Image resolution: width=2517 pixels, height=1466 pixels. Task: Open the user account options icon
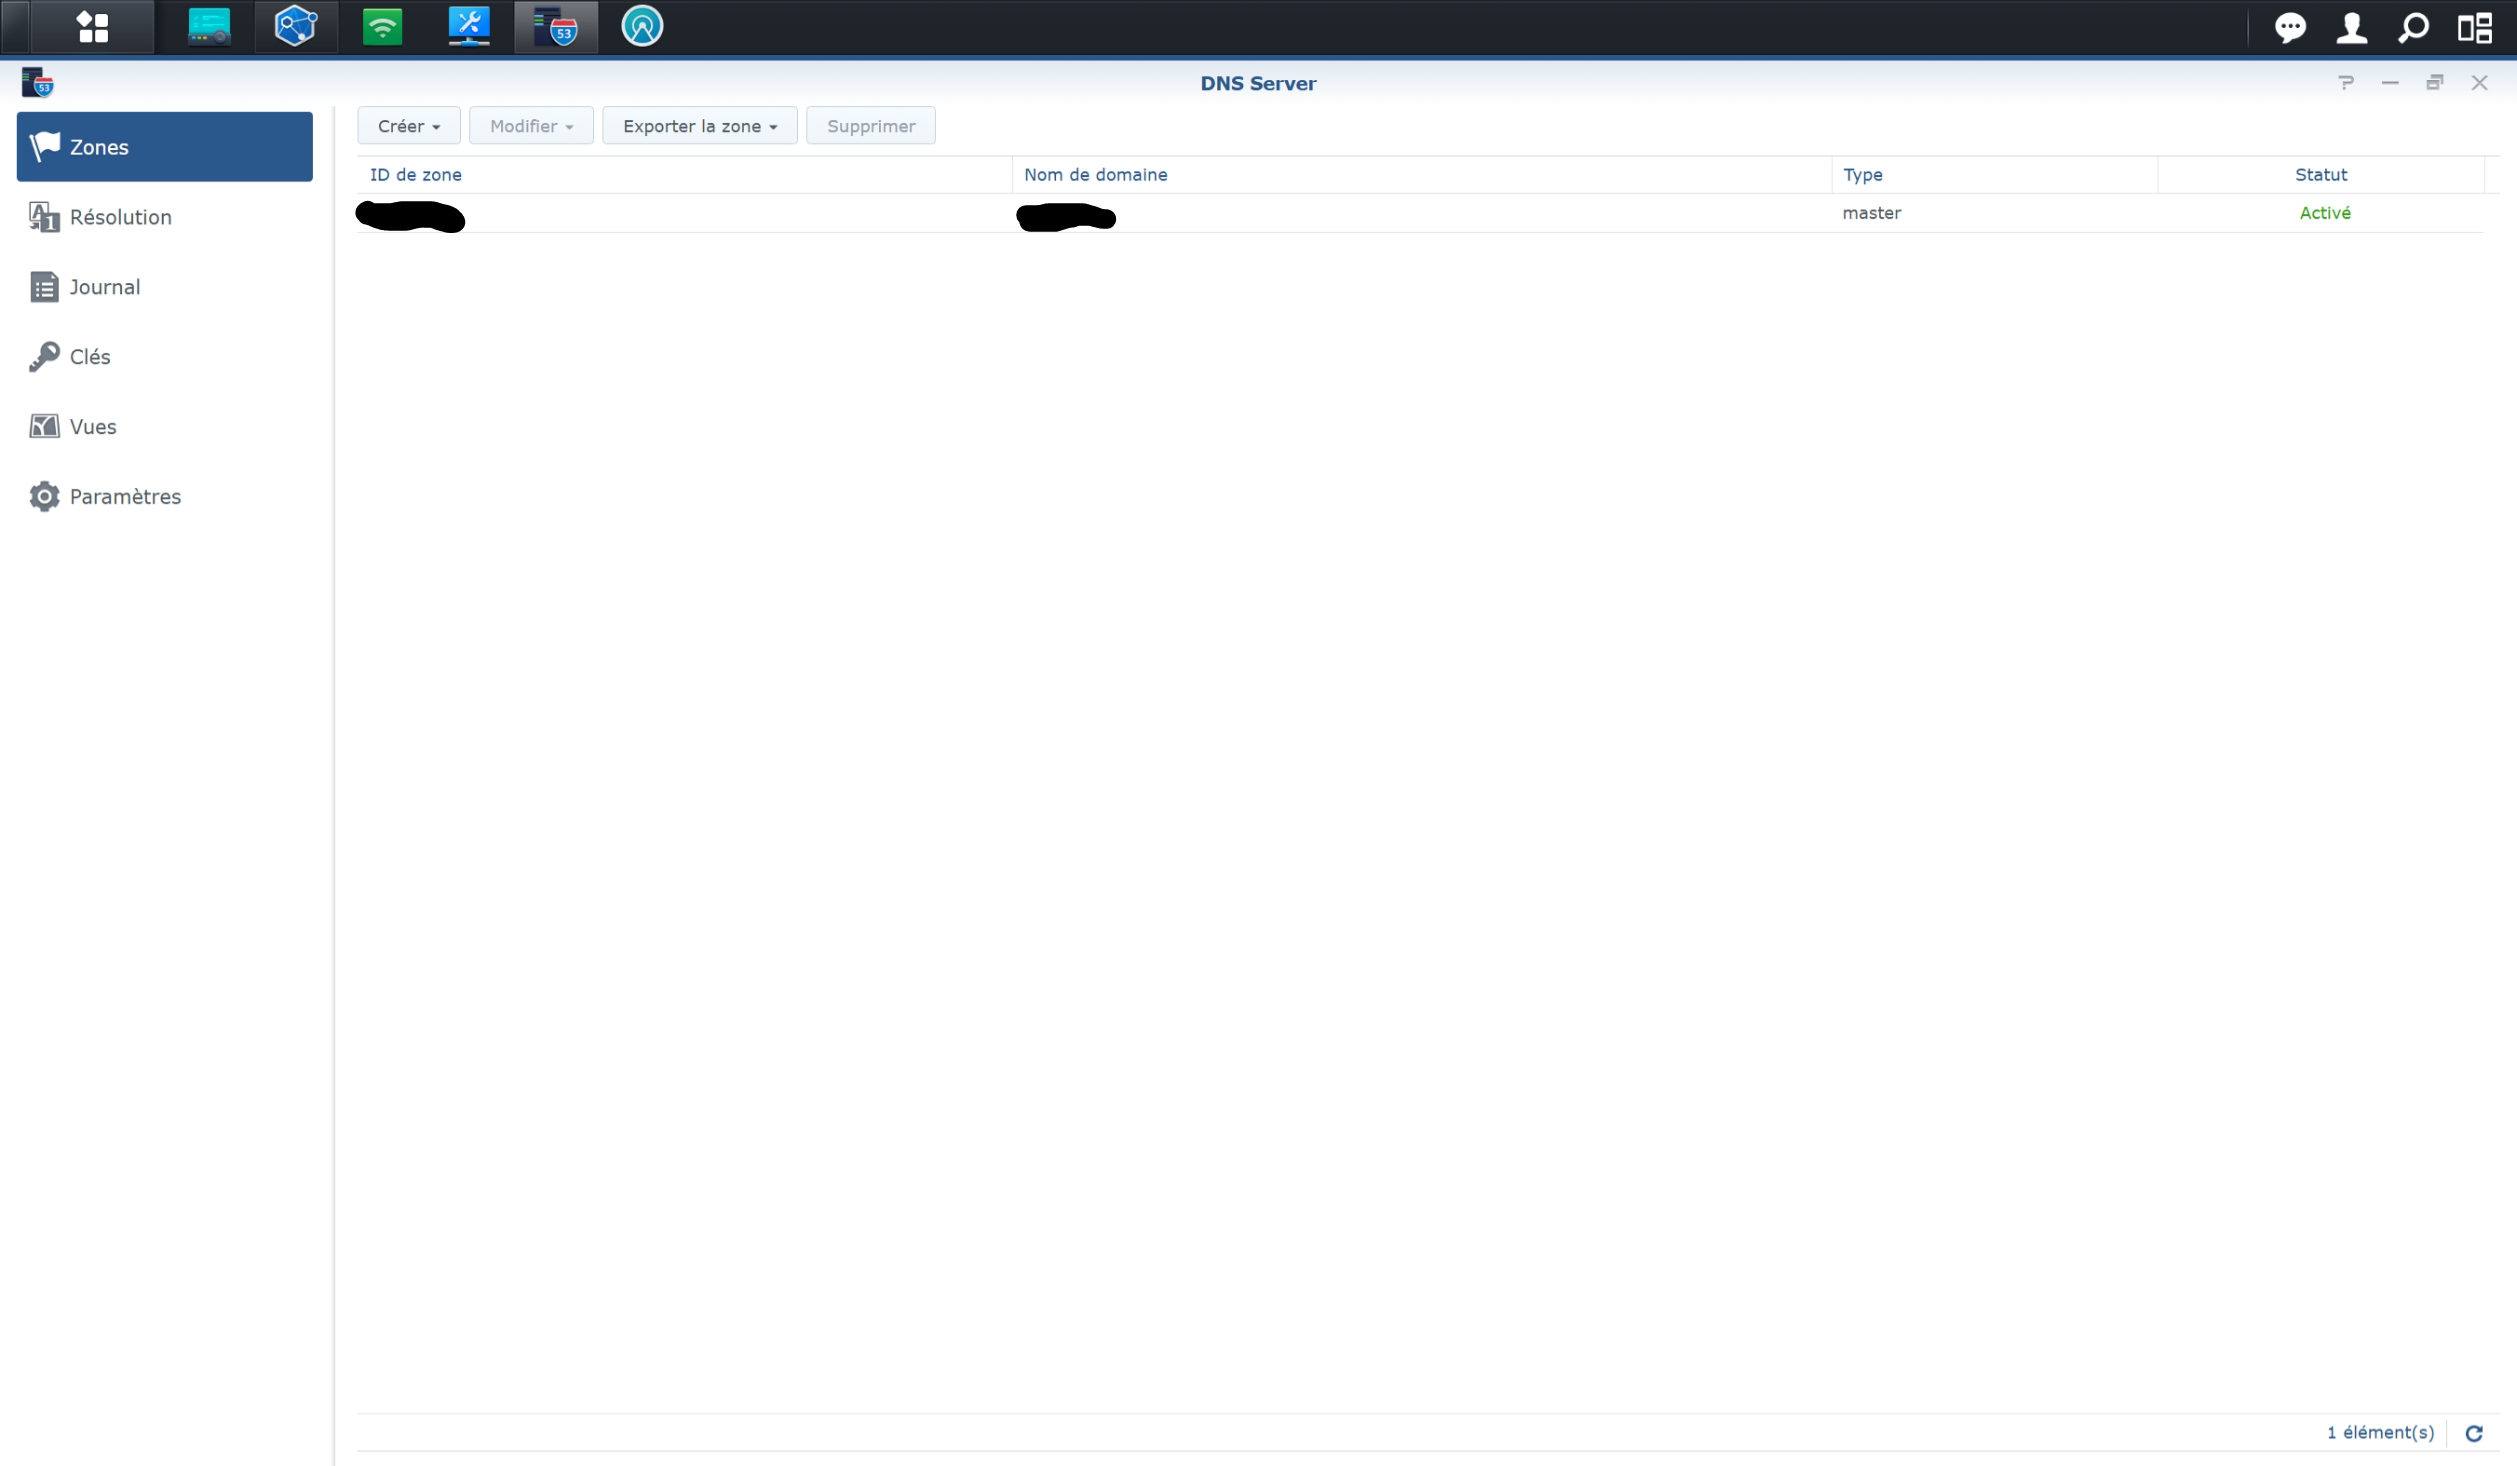coord(2351,27)
